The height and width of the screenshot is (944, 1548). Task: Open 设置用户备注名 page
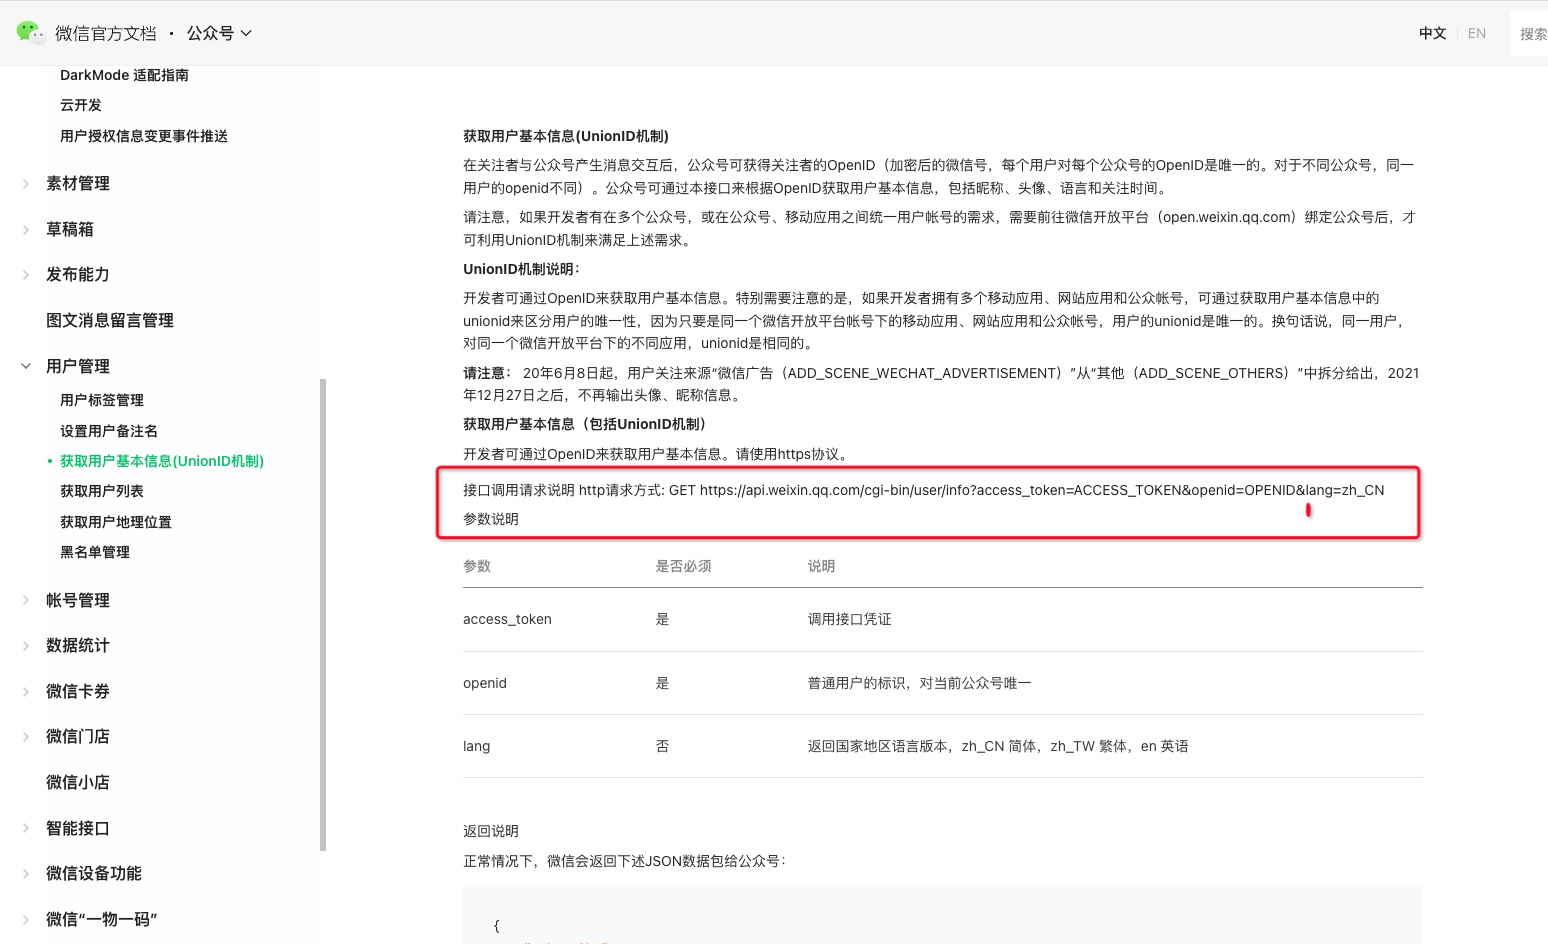click(109, 431)
